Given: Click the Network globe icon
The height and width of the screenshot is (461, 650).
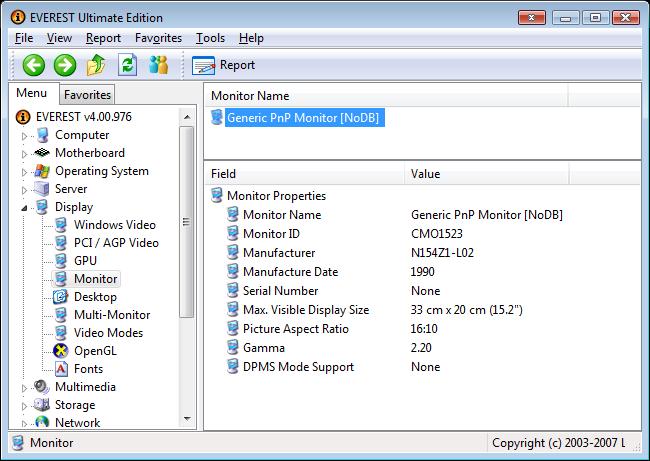Looking at the screenshot, I should click(42, 422).
